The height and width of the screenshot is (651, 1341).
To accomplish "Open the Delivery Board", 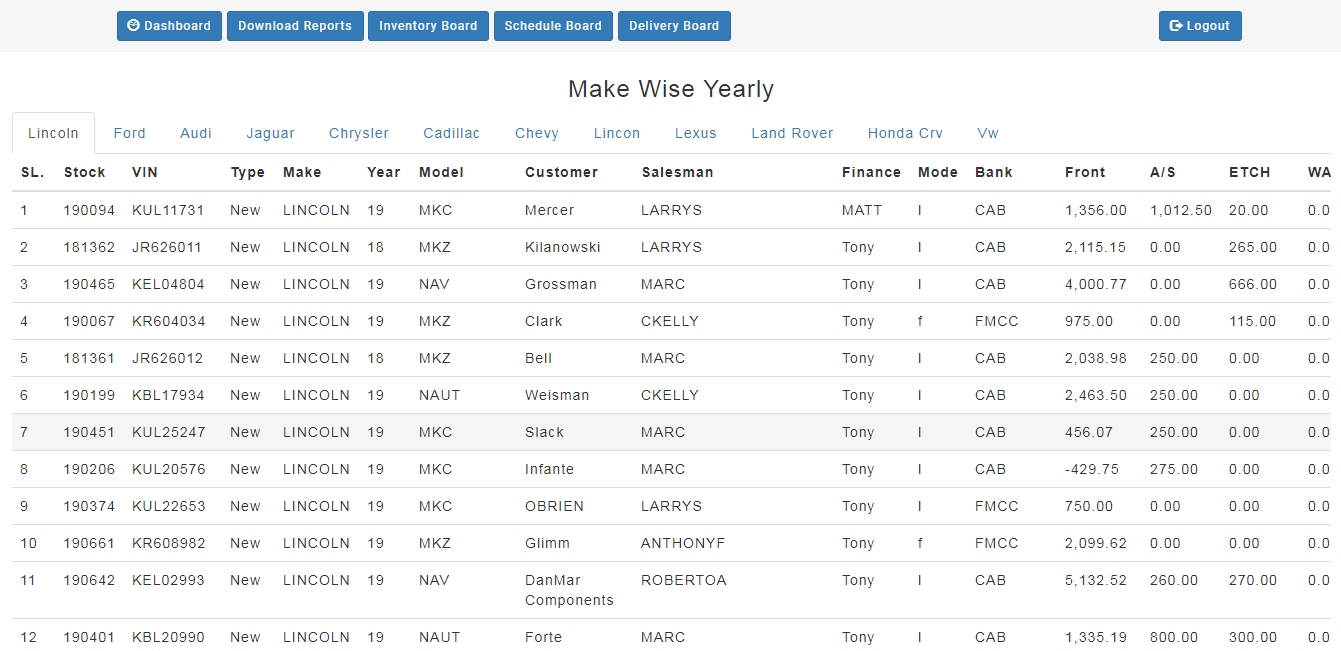I will coord(674,26).
